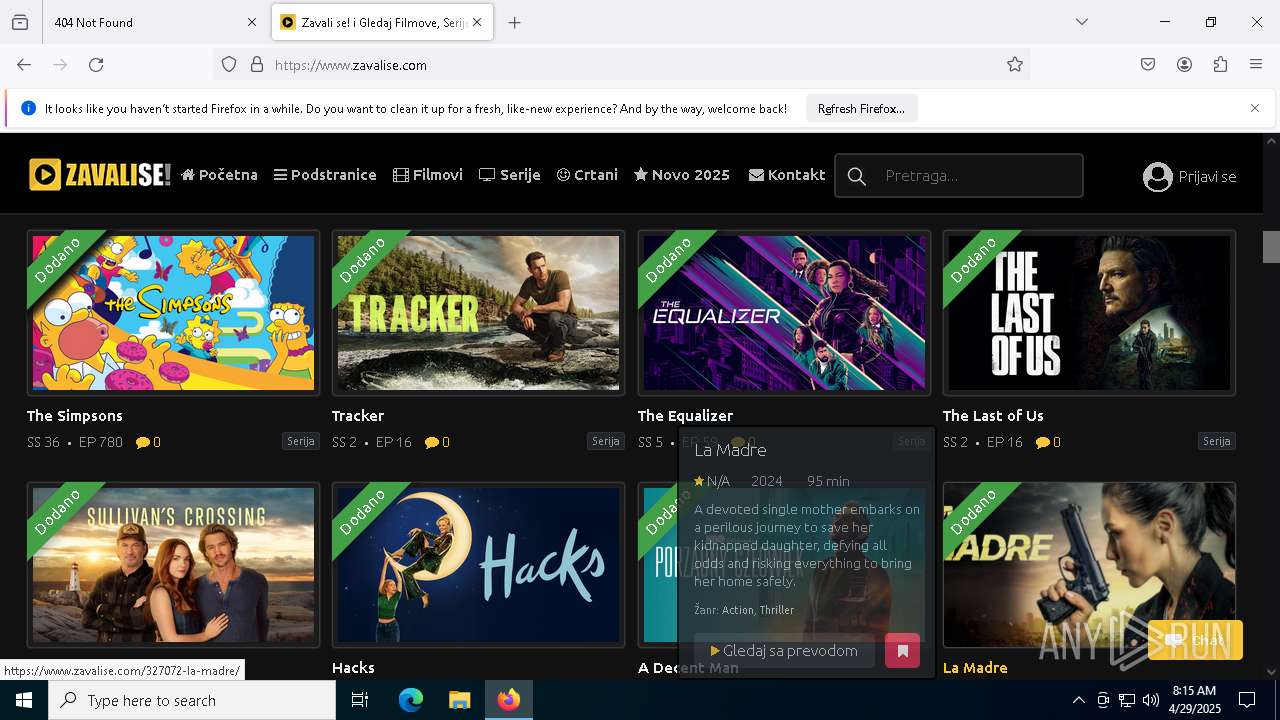Reload the current page
Viewport: 1280px width, 720px height.
[x=96, y=65]
